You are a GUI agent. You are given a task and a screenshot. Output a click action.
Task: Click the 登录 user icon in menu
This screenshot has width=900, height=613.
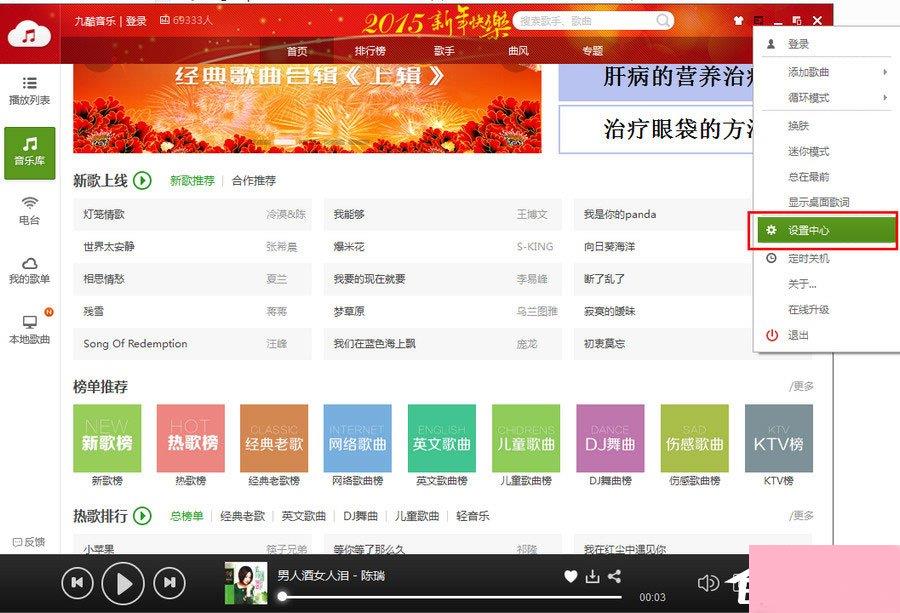click(771, 44)
